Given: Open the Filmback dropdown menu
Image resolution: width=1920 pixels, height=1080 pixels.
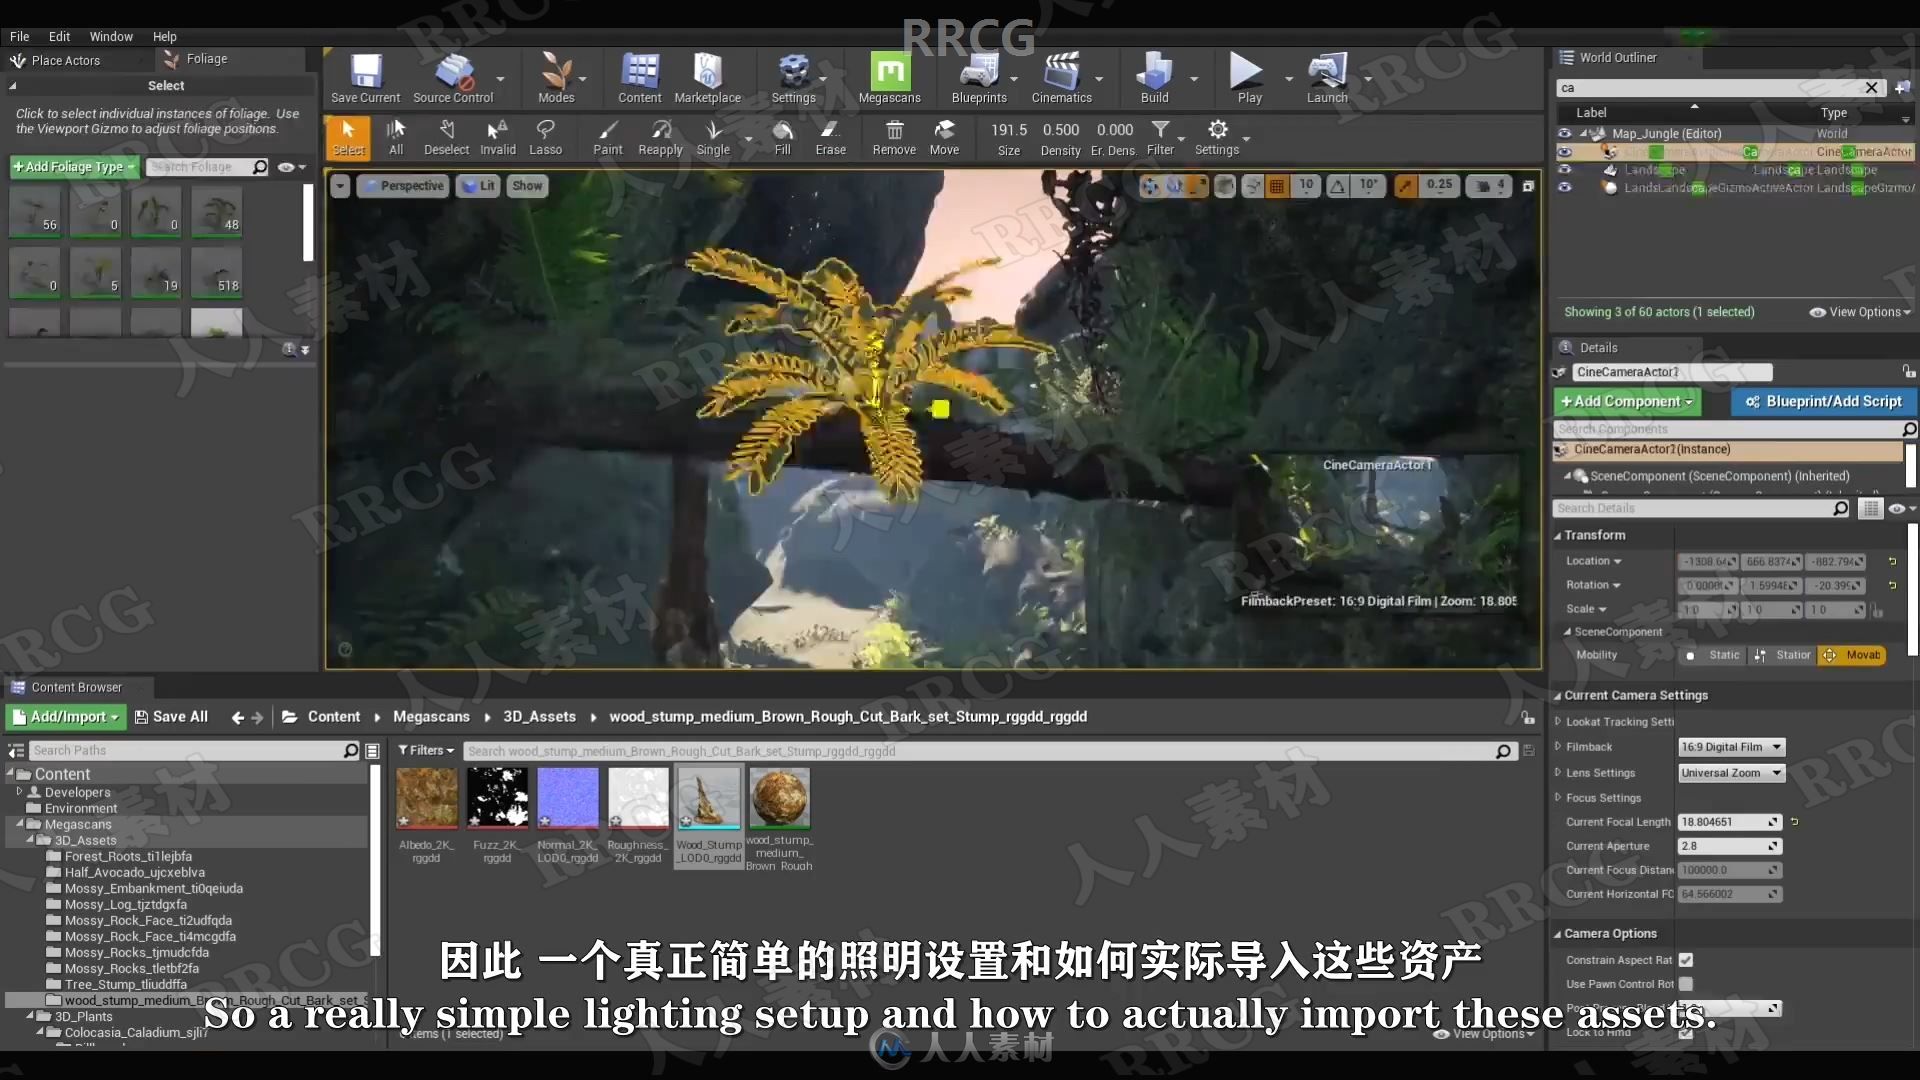Looking at the screenshot, I should (1729, 745).
